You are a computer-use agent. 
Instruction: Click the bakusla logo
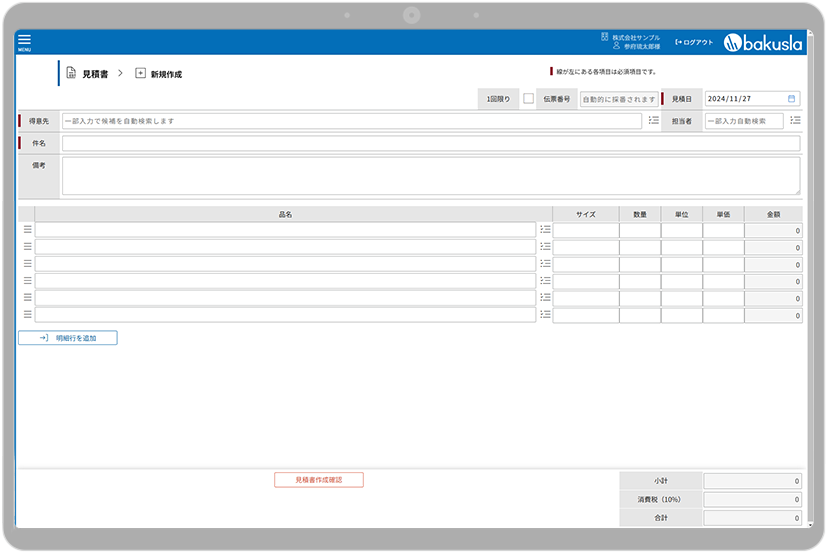[763, 42]
